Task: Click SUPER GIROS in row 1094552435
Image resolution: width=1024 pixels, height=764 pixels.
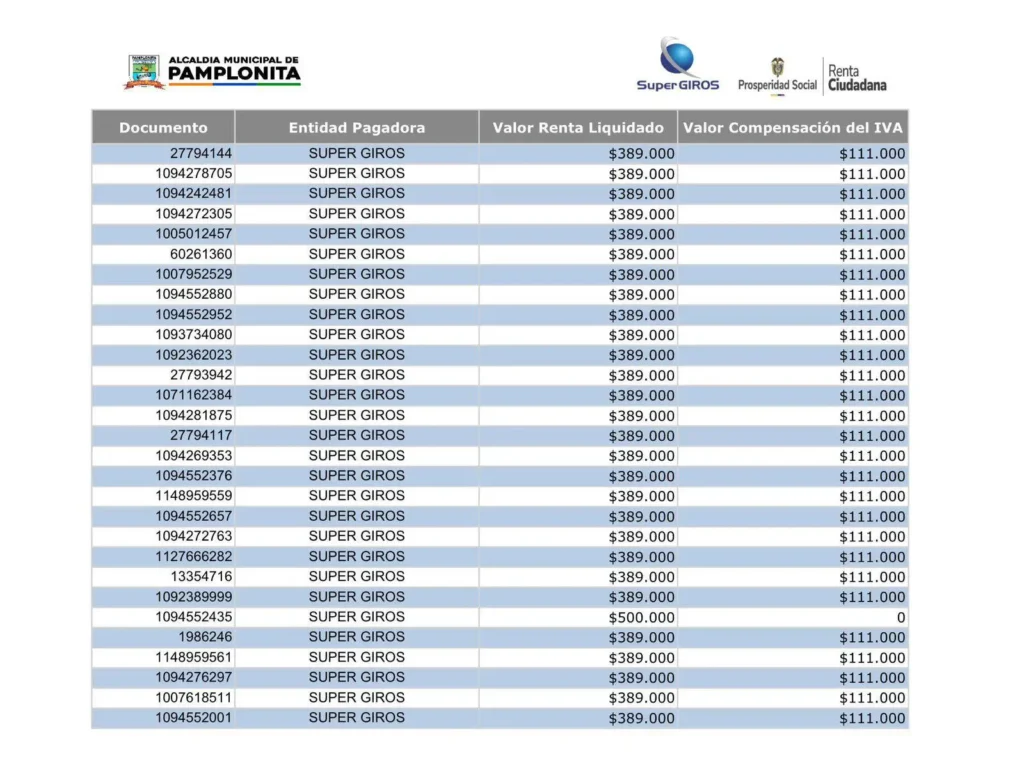Action: 357,617
